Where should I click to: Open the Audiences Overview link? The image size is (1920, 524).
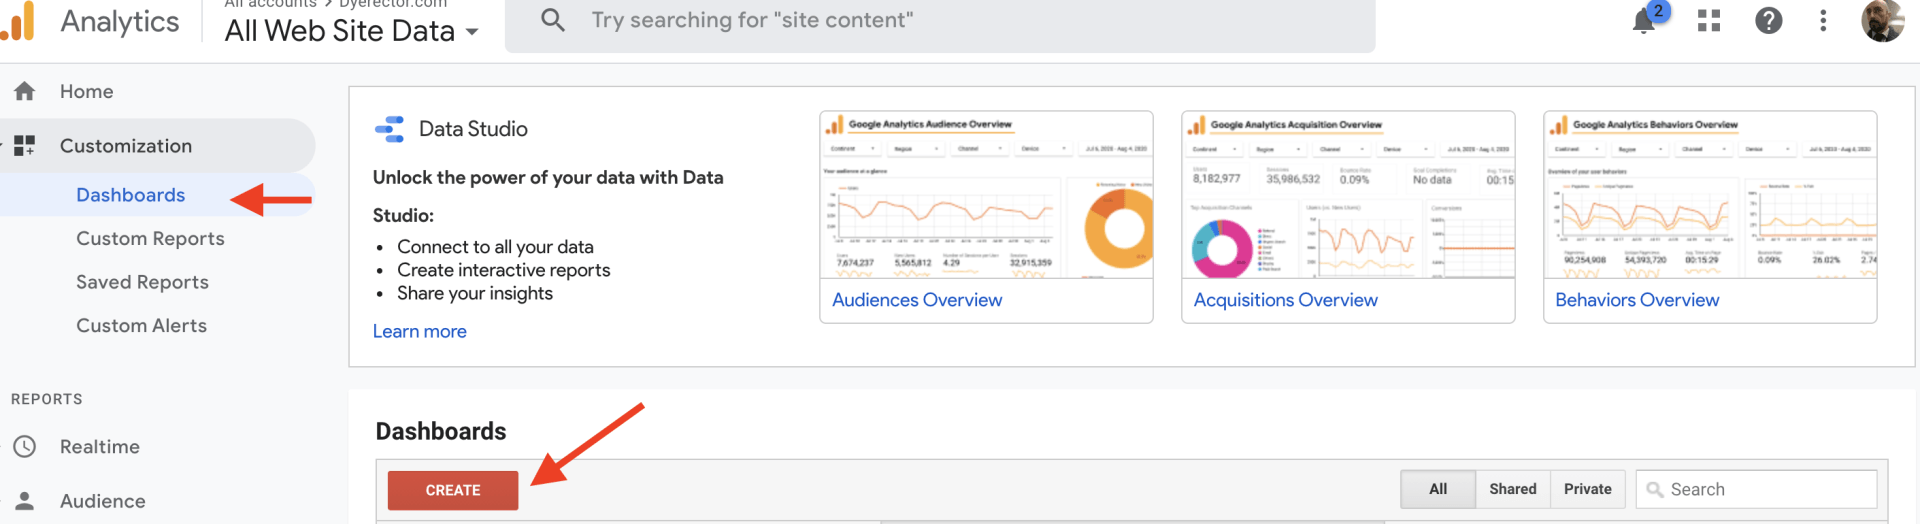click(x=917, y=300)
